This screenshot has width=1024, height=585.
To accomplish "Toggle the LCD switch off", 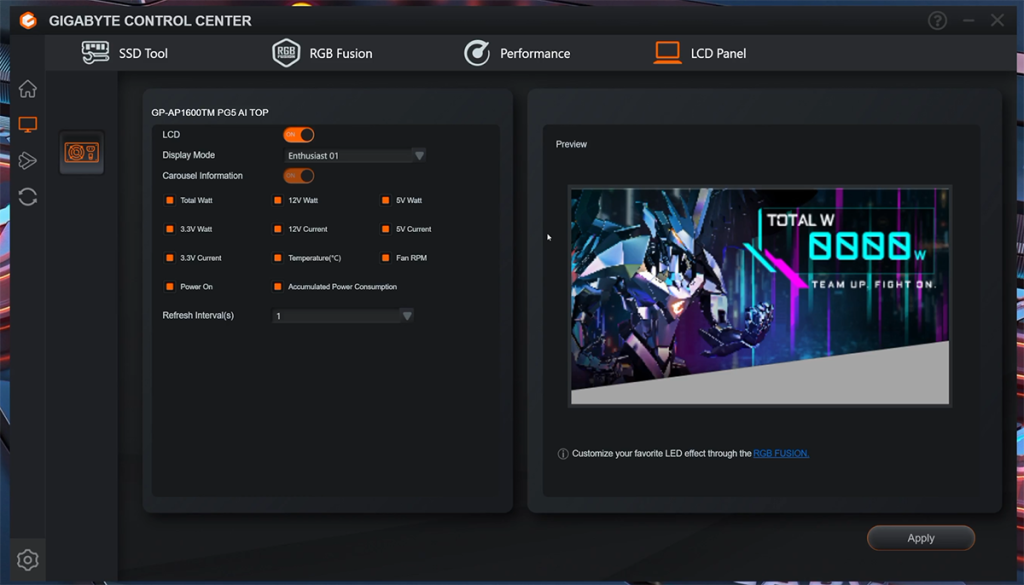I will pyautogui.click(x=298, y=134).
